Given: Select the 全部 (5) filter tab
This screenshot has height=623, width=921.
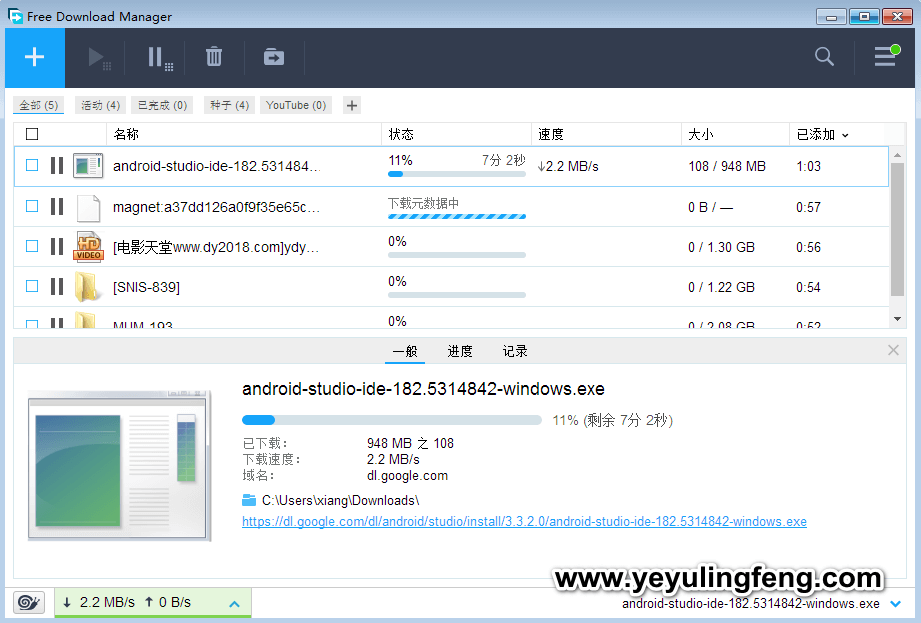Looking at the screenshot, I should click(x=39, y=106).
